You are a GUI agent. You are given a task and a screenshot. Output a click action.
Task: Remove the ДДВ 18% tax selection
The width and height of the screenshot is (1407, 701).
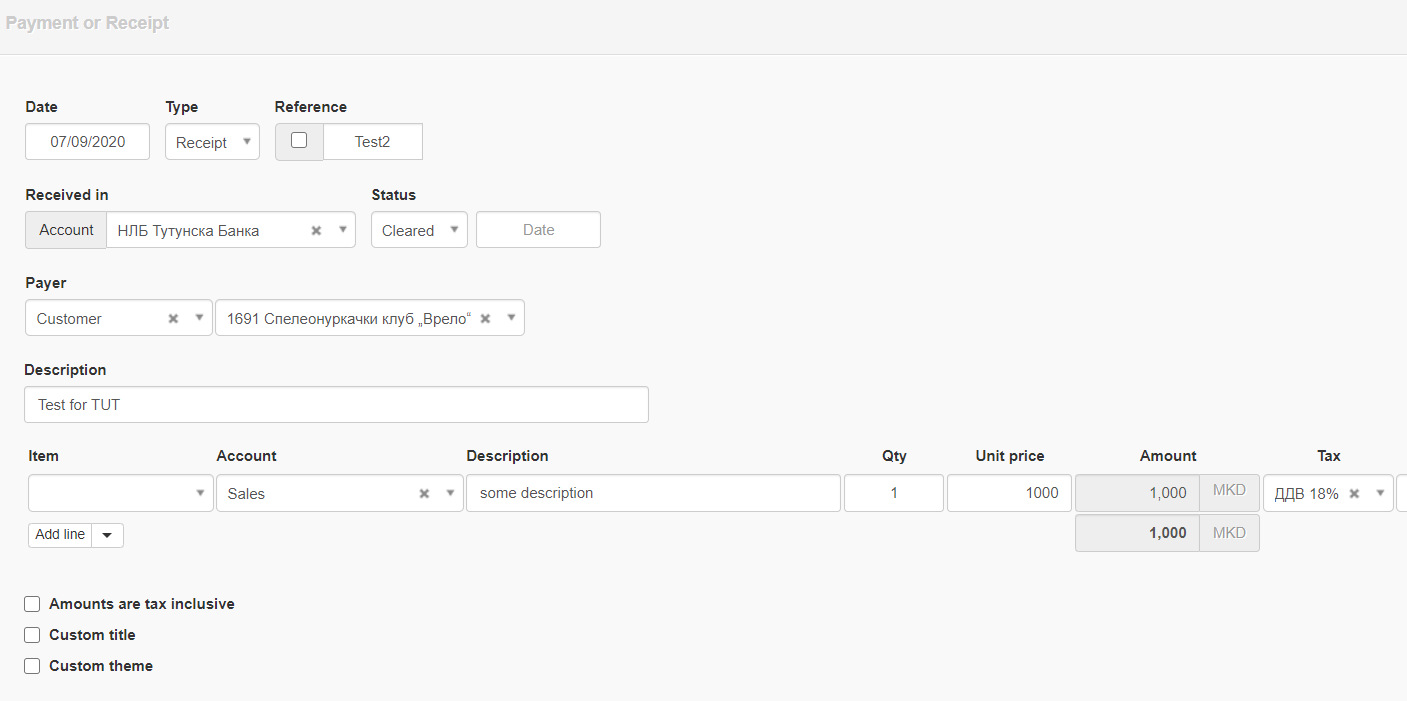click(x=1354, y=494)
